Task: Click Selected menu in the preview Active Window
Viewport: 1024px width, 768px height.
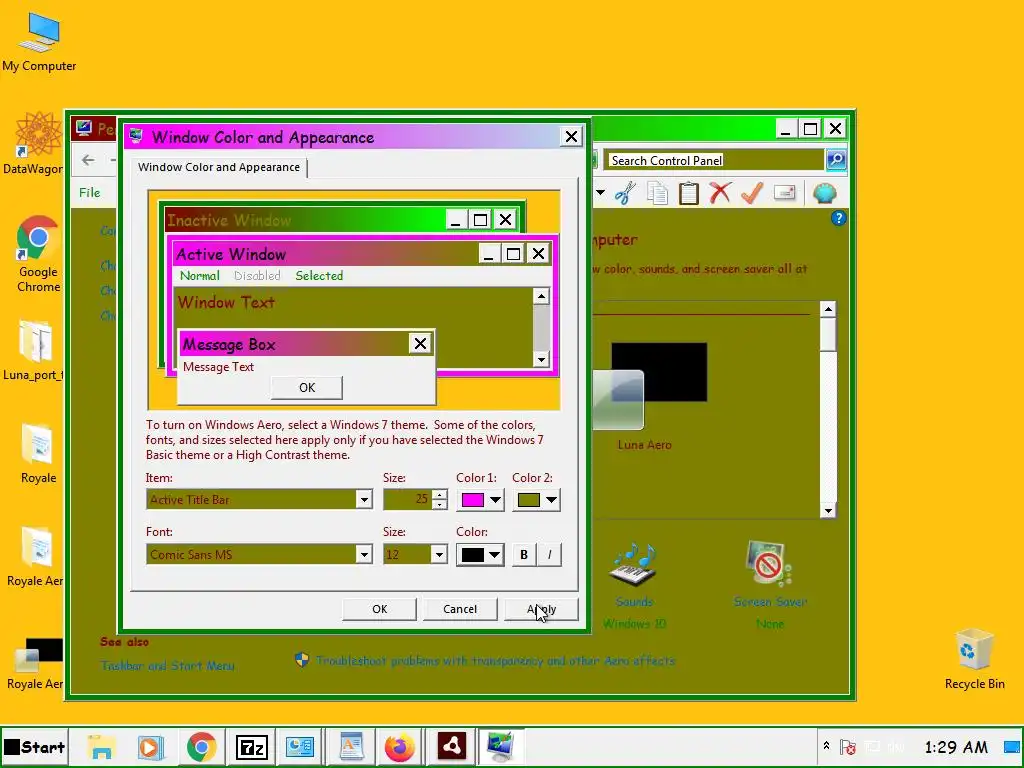Action: (x=319, y=276)
